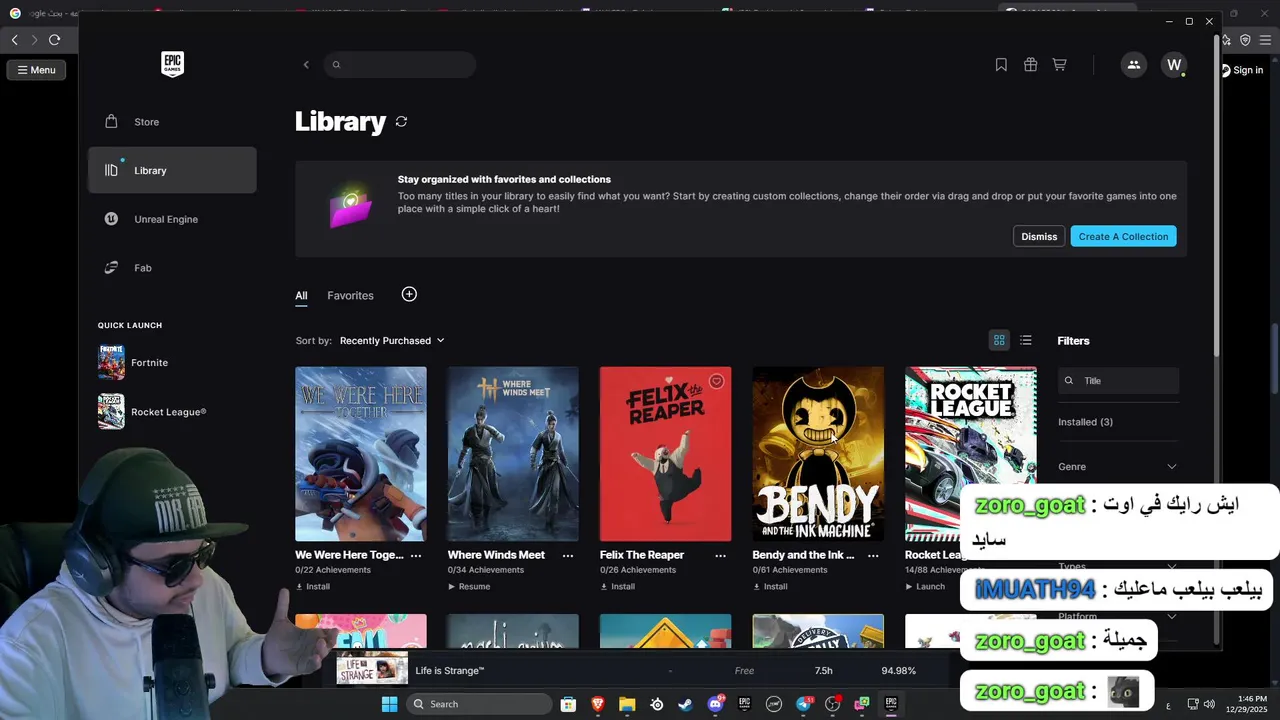Screen dimensions: 1280x720
Task: Click the taskbar Search box
Action: tap(480, 704)
